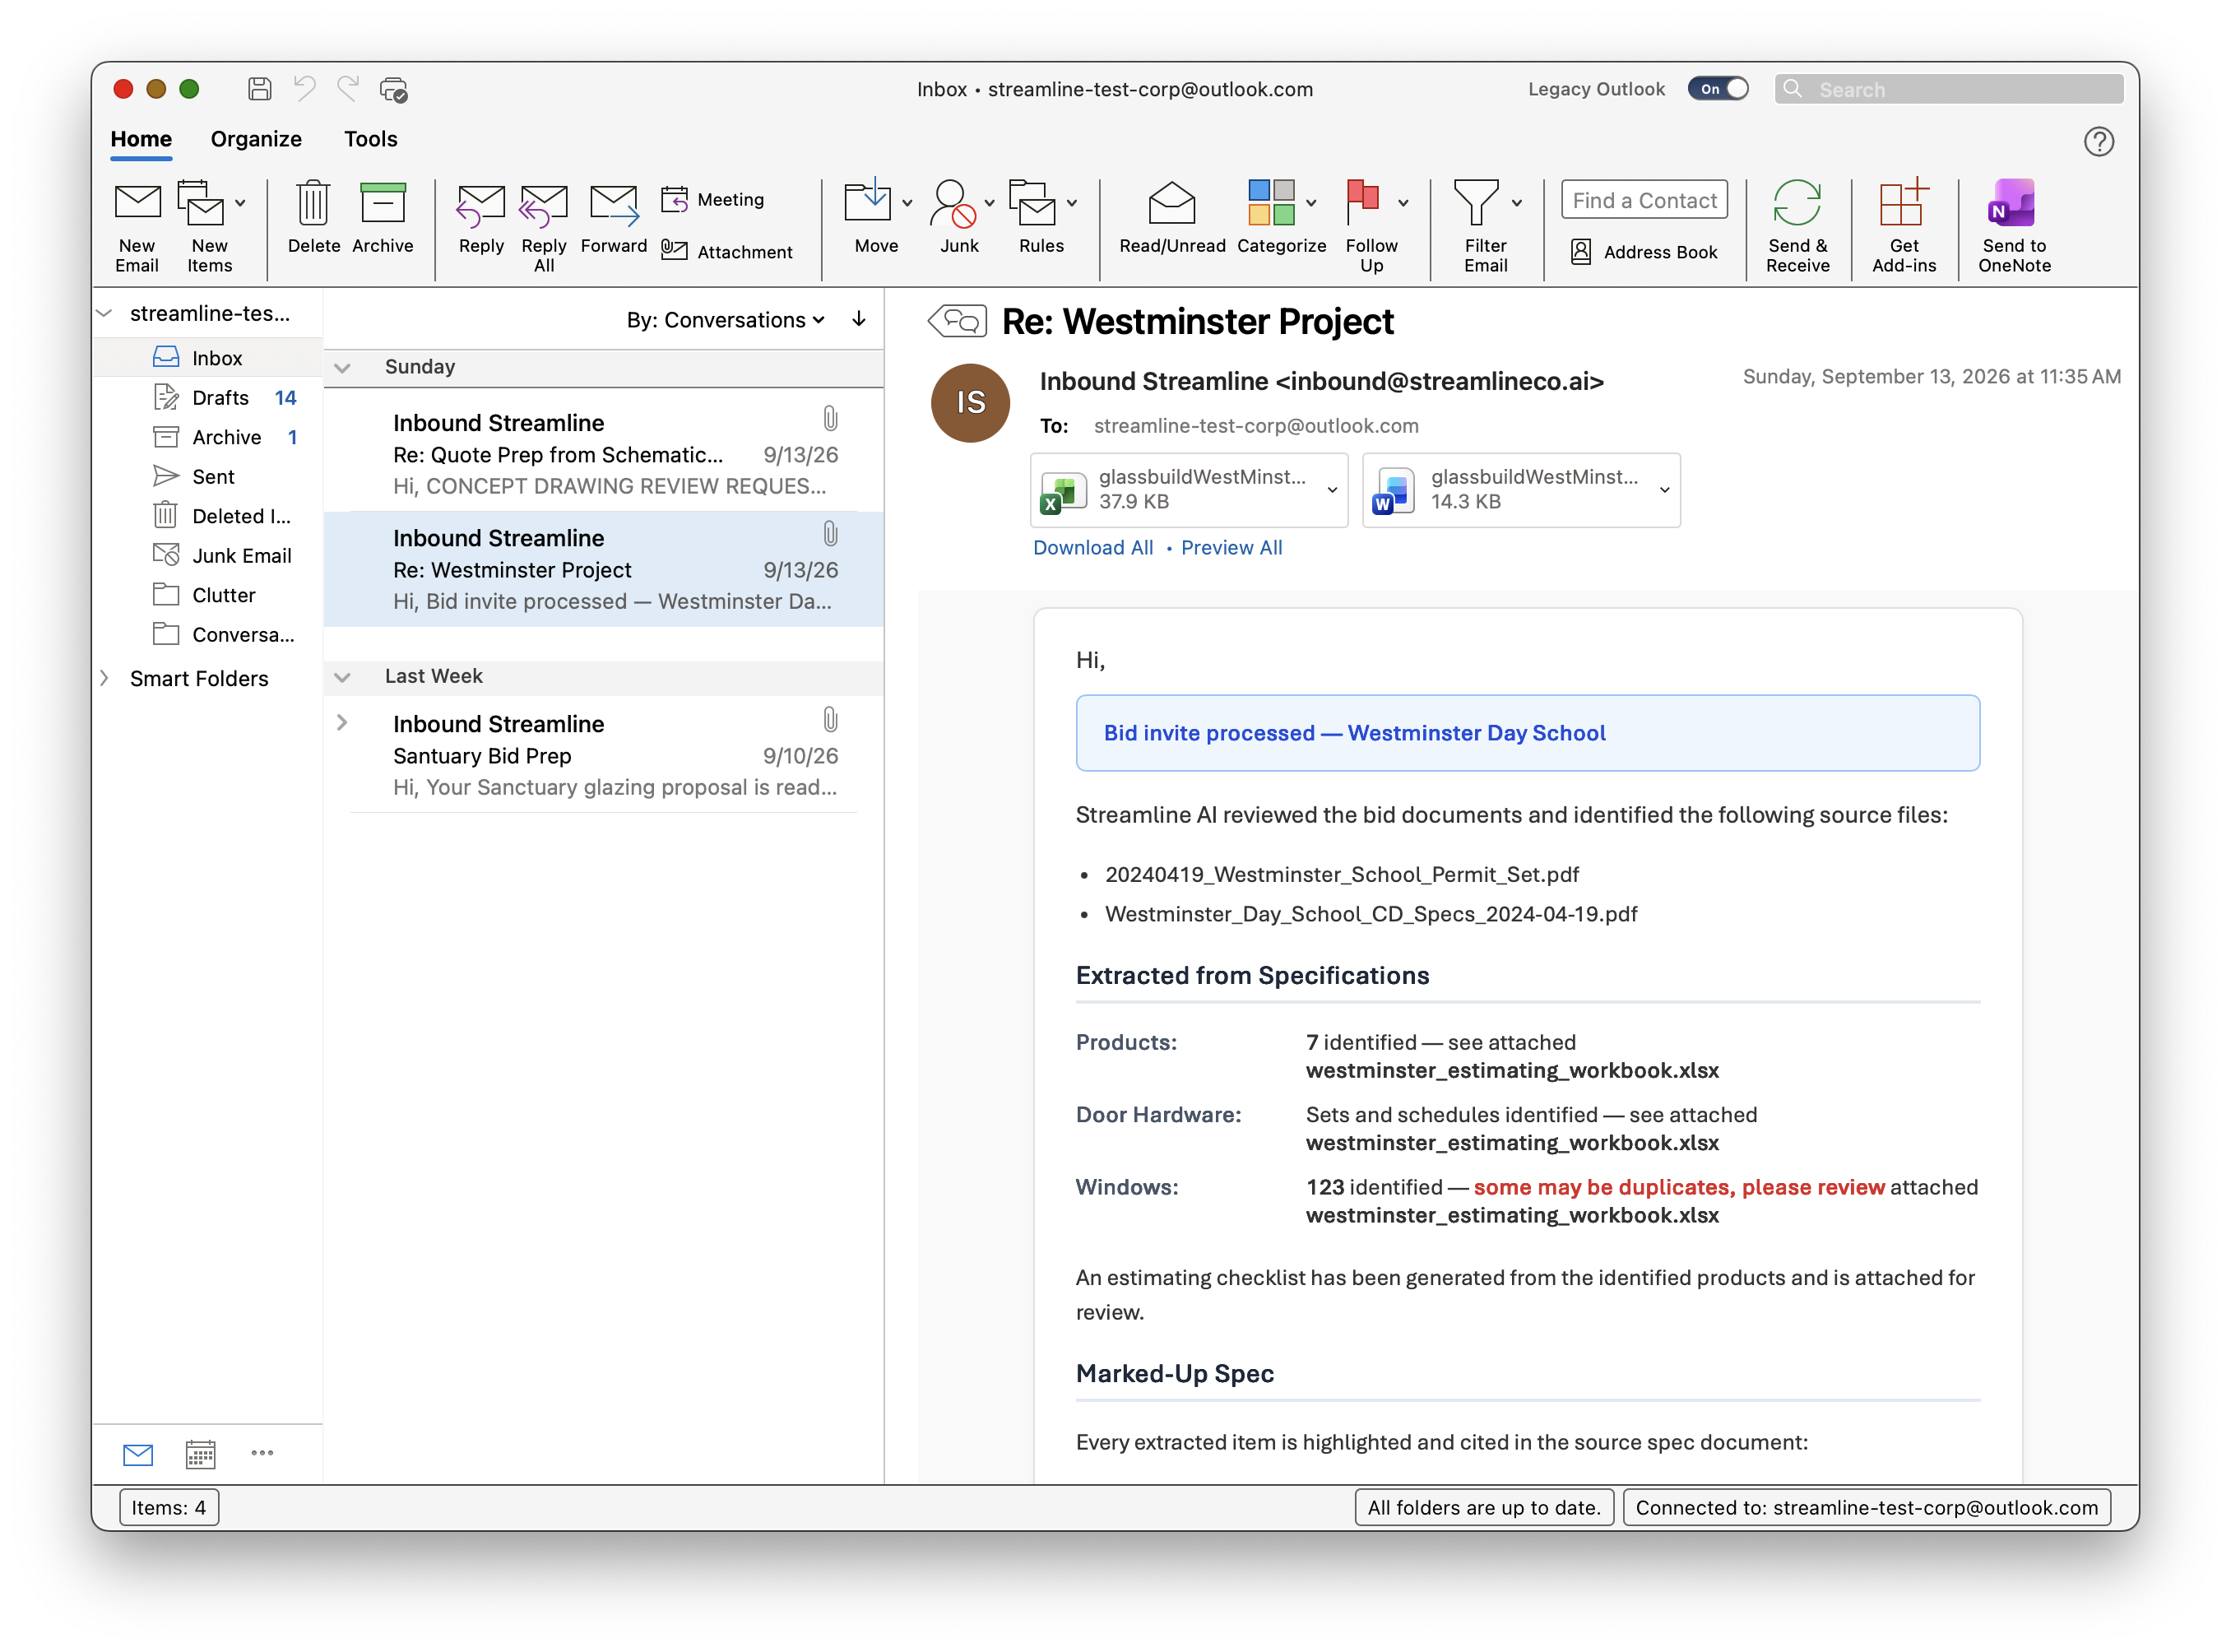
Task: Open the Follow Up dropdown arrow
Action: point(1402,203)
